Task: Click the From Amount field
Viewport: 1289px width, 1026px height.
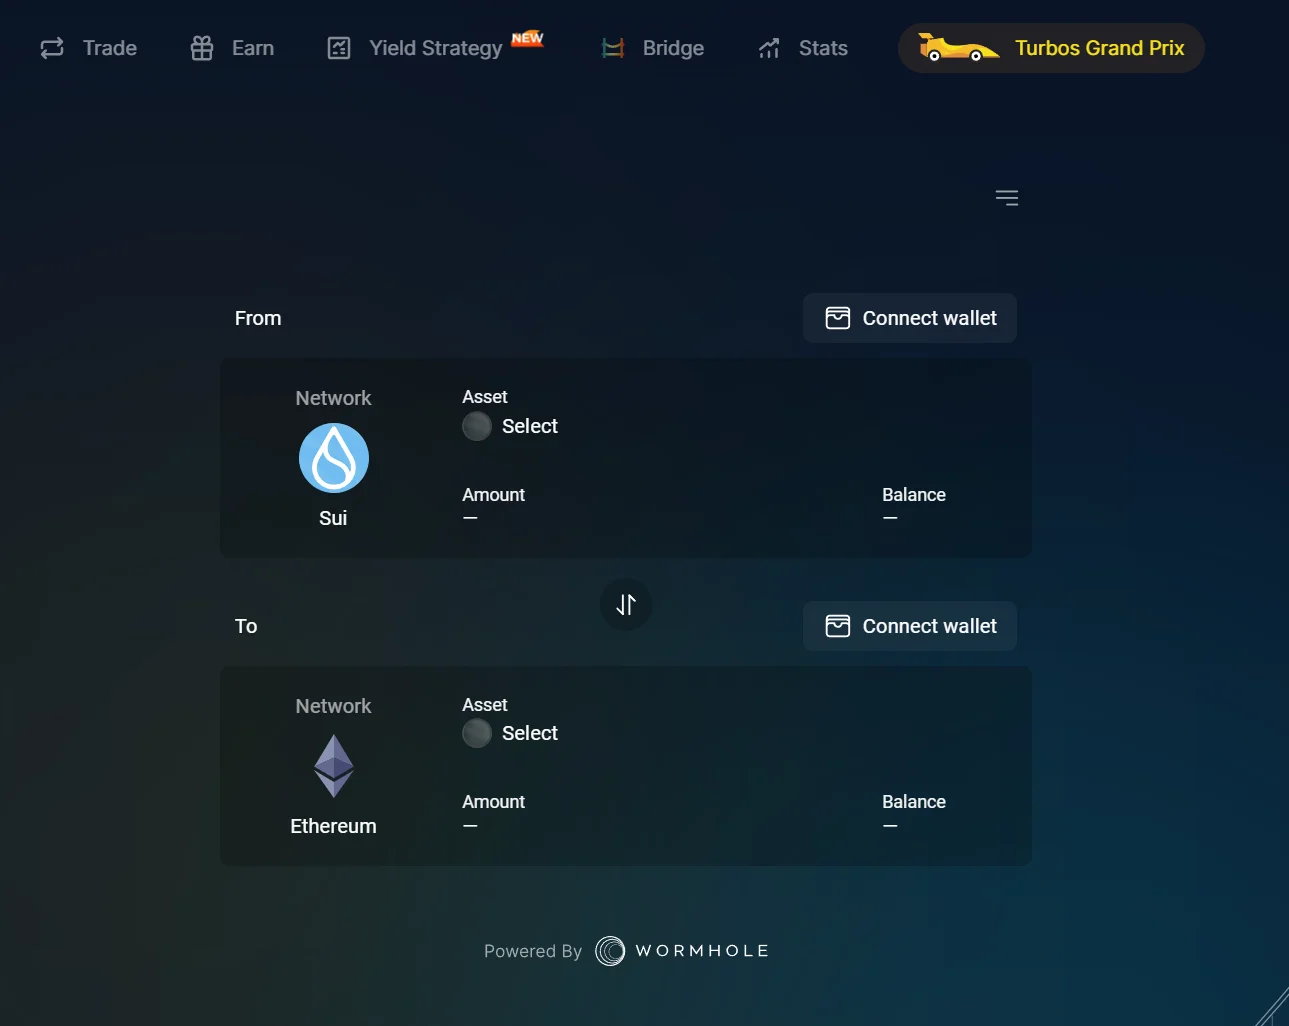Action: pyautogui.click(x=493, y=506)
